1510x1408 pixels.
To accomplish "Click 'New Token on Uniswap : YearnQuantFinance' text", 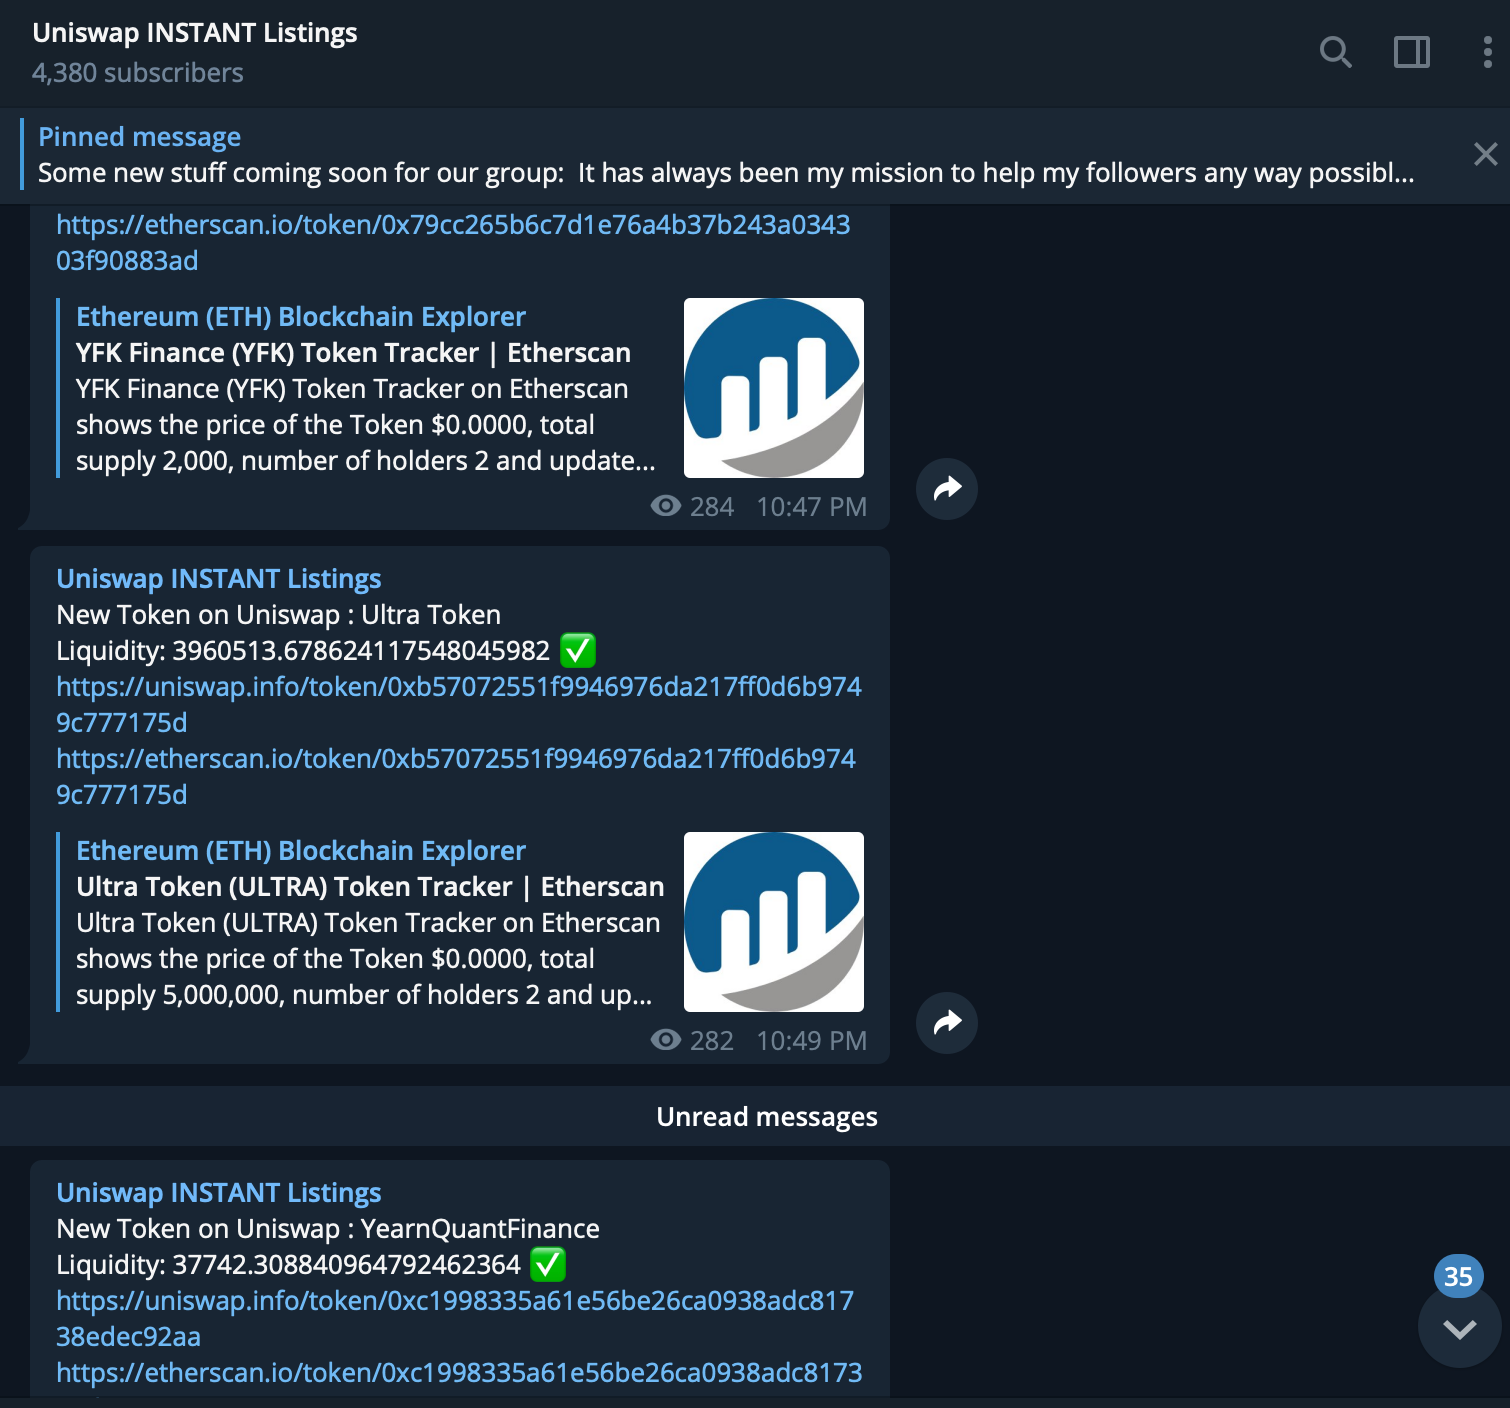I will point(328,1229).
